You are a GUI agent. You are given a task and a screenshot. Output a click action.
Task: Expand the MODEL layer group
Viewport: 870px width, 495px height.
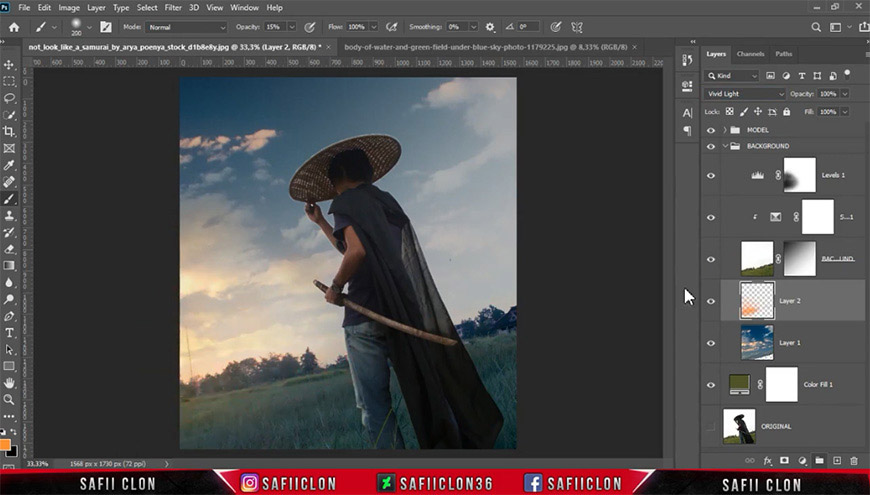[x=725, y=130]
